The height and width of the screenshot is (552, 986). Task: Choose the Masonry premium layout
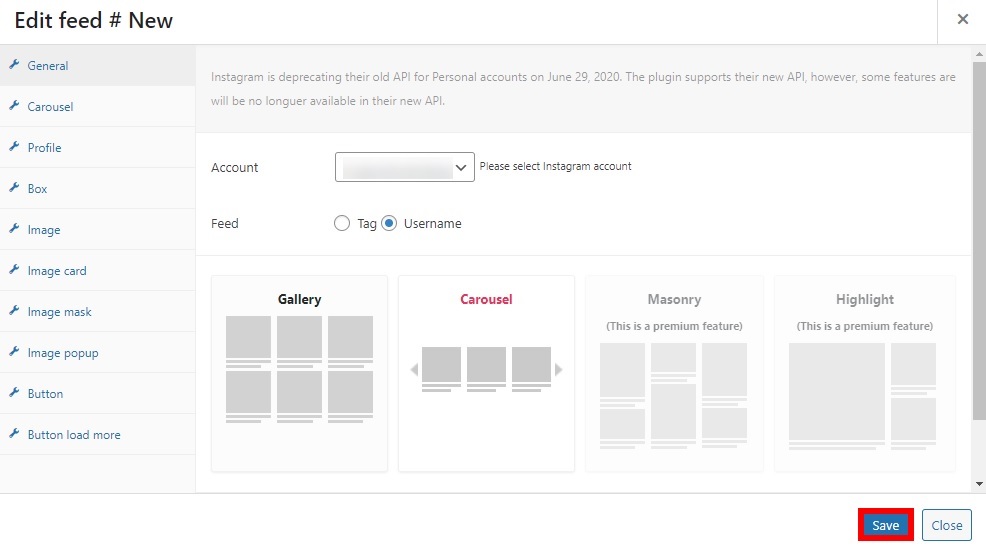pyautogui.click(x=674, y=373)
